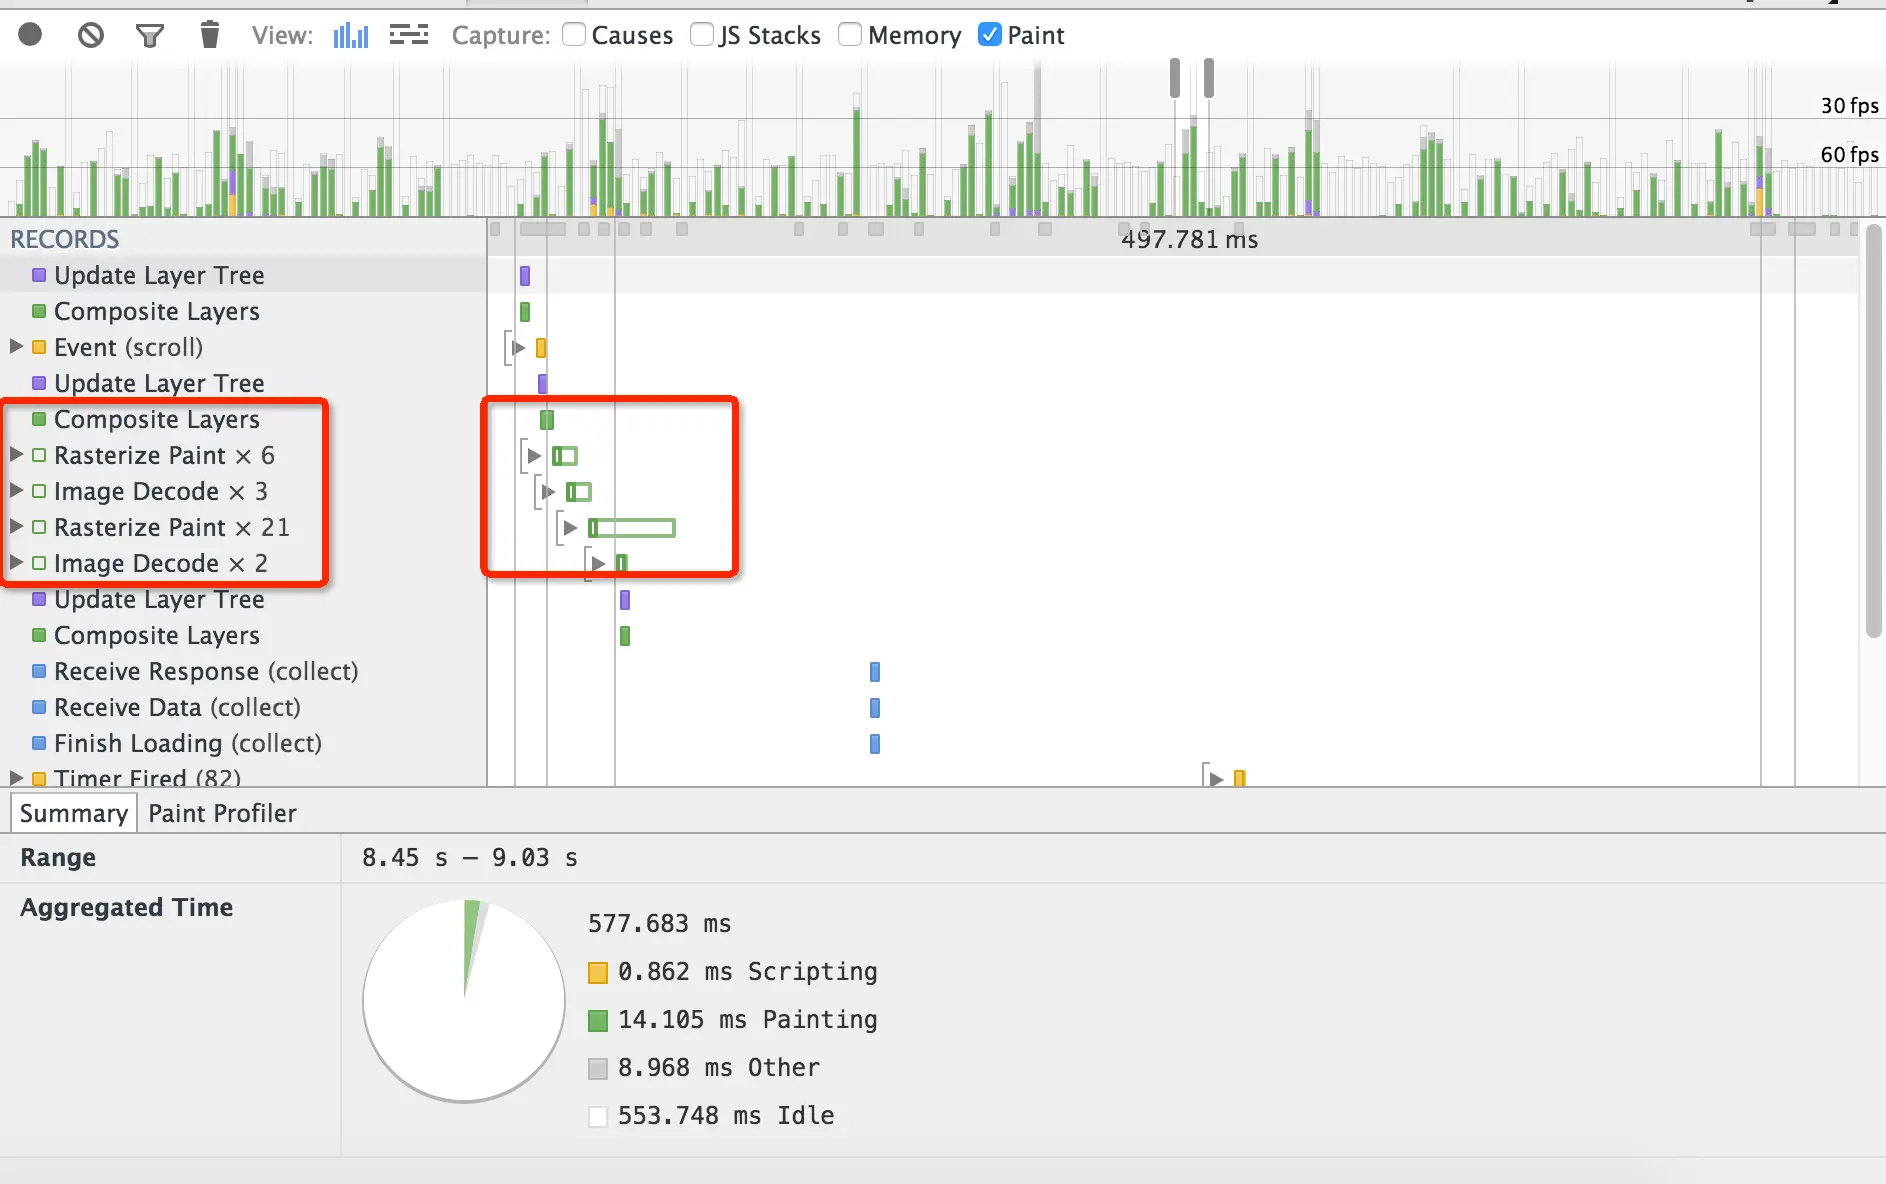Enable the JS Stacks capture checkbox
The width and height of the screenshot is (1886, 1184).
pyautogui.click(x=702, y=35)
